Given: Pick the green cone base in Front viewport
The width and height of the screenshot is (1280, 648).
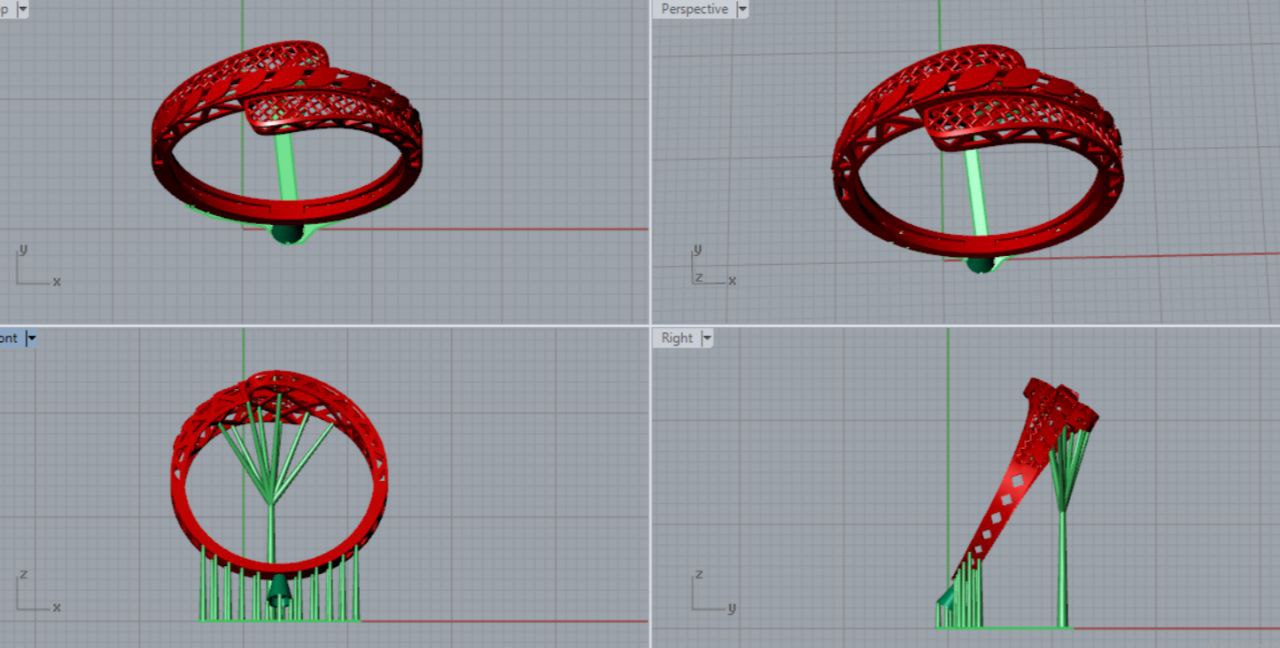Looking at the screenshot, I should [x=279, y=590].
